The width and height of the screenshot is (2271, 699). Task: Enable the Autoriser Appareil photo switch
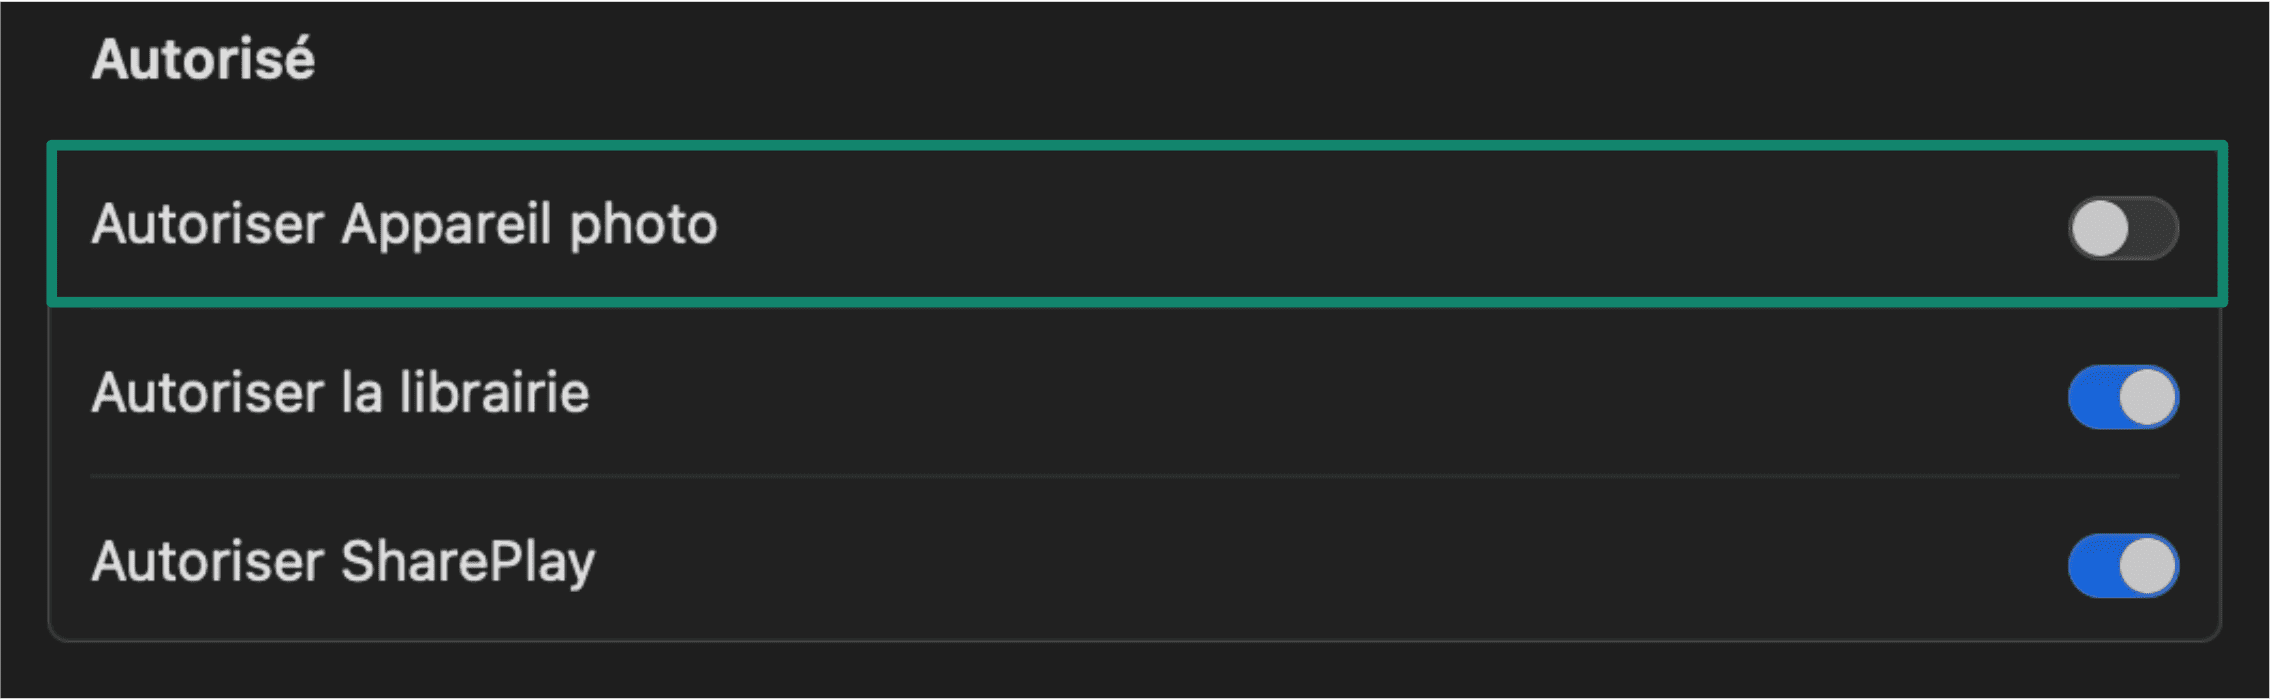coord(2122,228)
